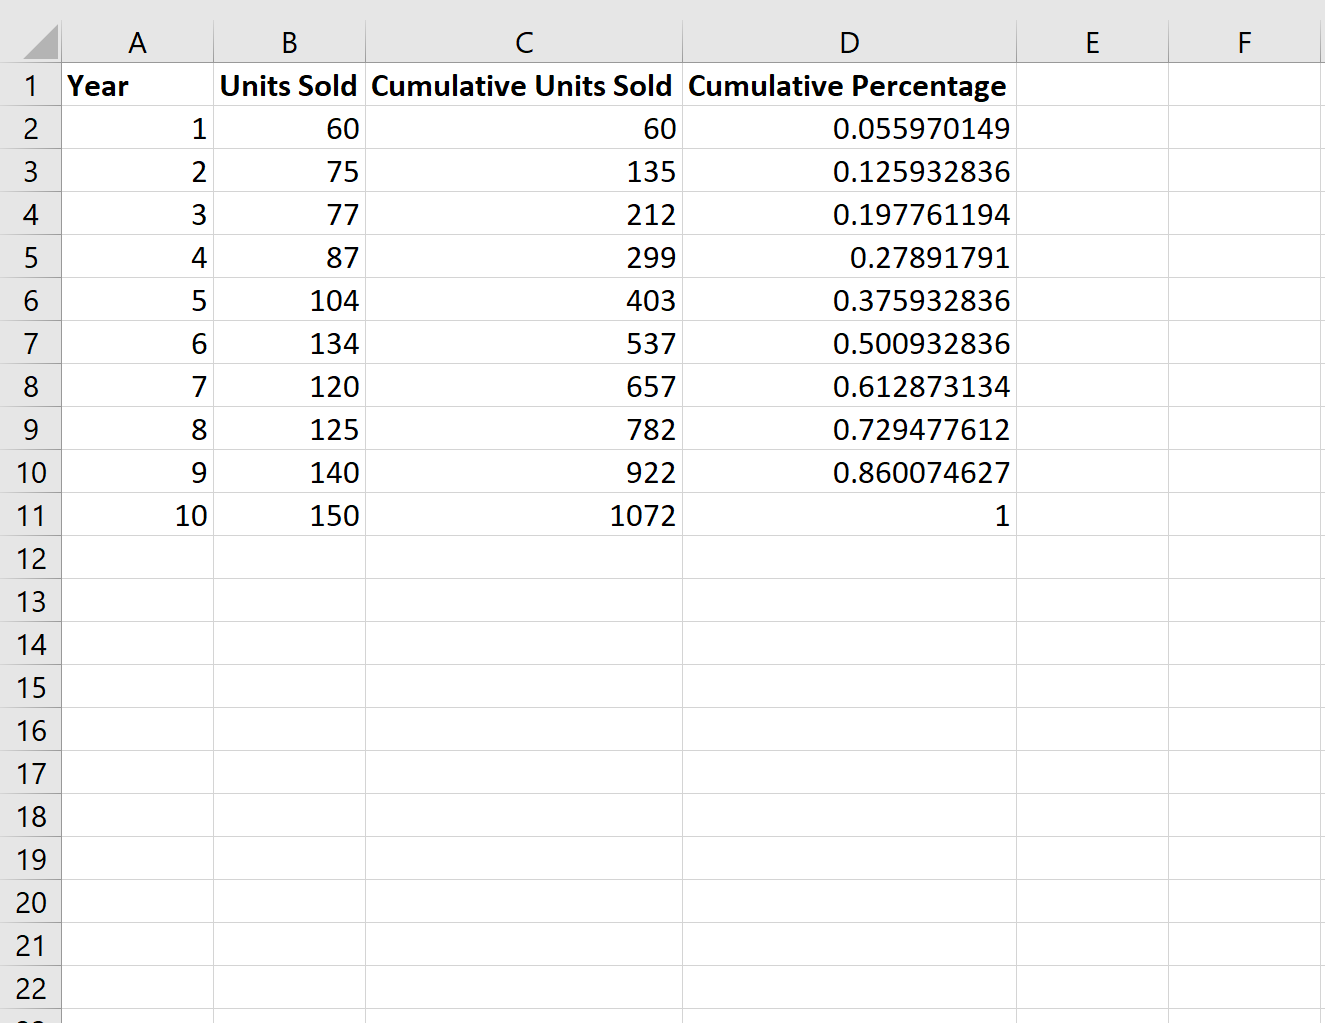
Task: Click empty cell E1
Action: pyautogui.click(x=1092, y=85)
